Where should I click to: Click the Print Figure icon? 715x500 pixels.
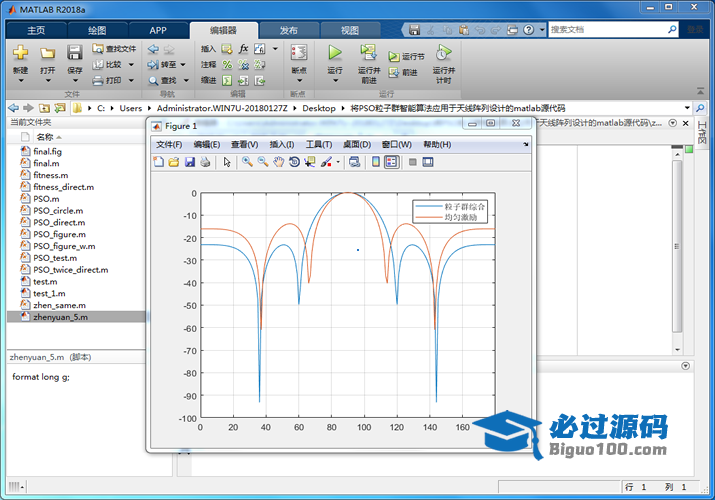[x=205, y=161]
